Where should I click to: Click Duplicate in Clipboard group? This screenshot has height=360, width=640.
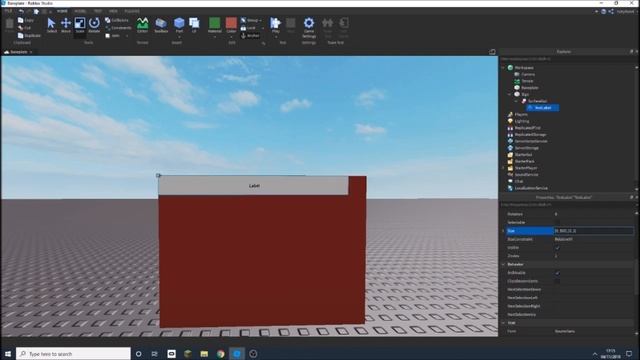[29, 36]
